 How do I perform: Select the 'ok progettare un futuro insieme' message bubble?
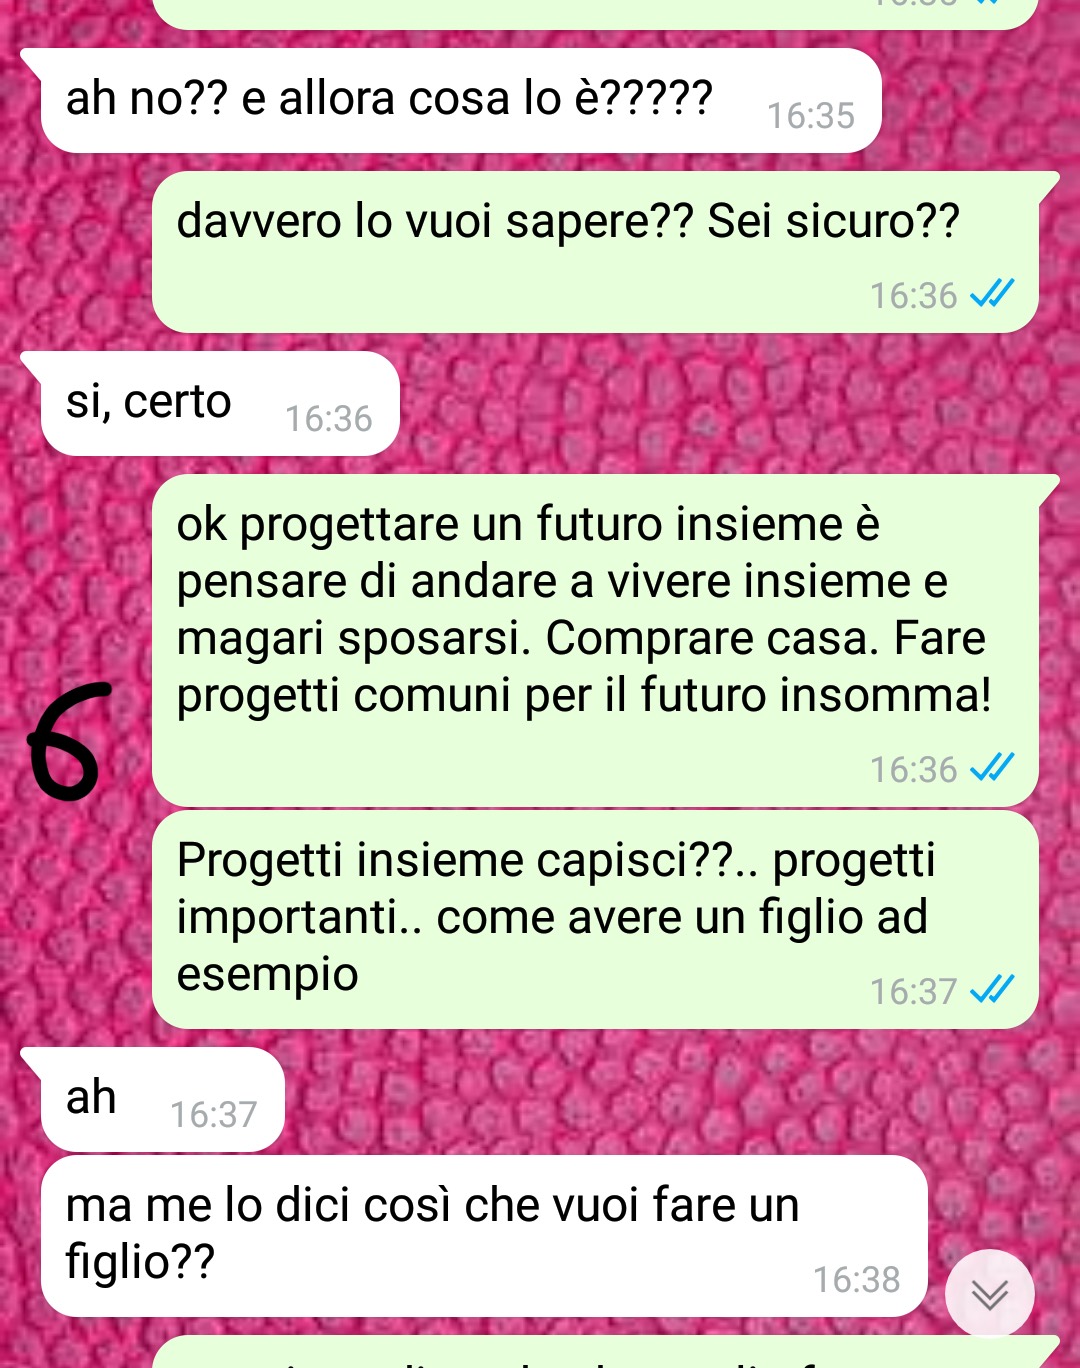click(x=596, y=641)
